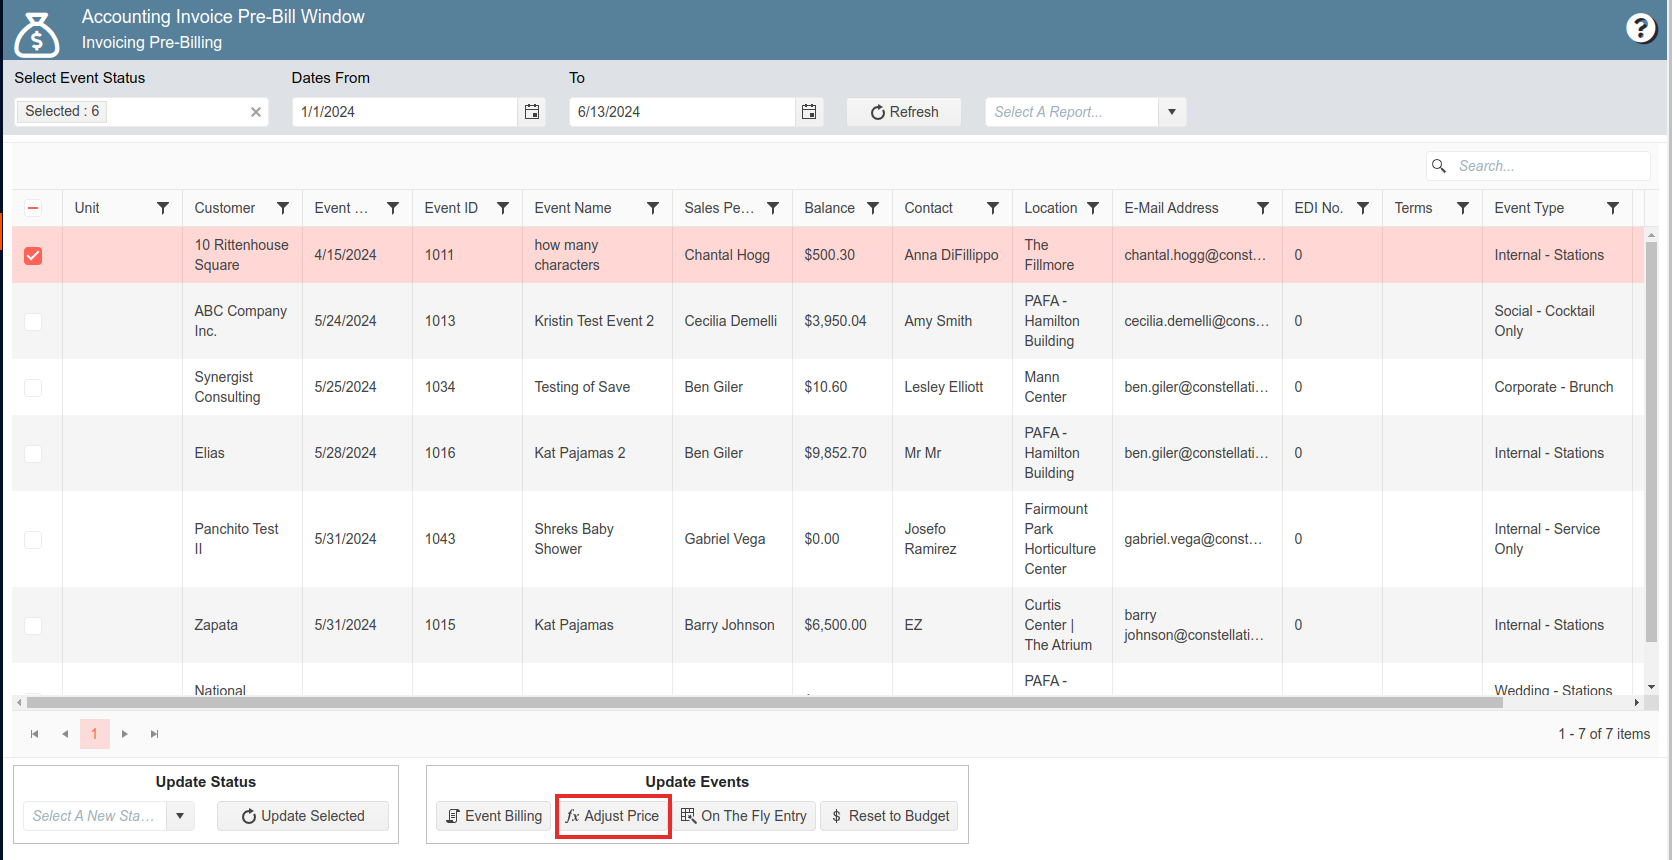Open the Customer column filter
This screenshot has height=860, width=1672.
pyautogui.click(x=283, y=208)
